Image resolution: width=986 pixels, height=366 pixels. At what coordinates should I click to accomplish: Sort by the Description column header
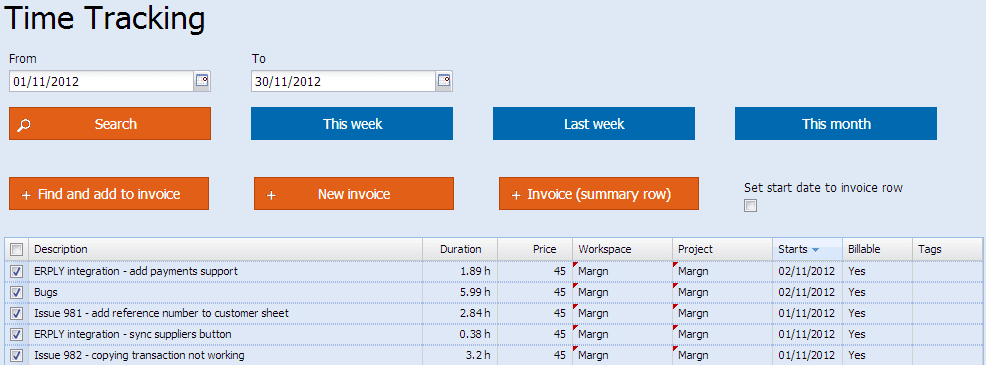click(x=225, y=250)
